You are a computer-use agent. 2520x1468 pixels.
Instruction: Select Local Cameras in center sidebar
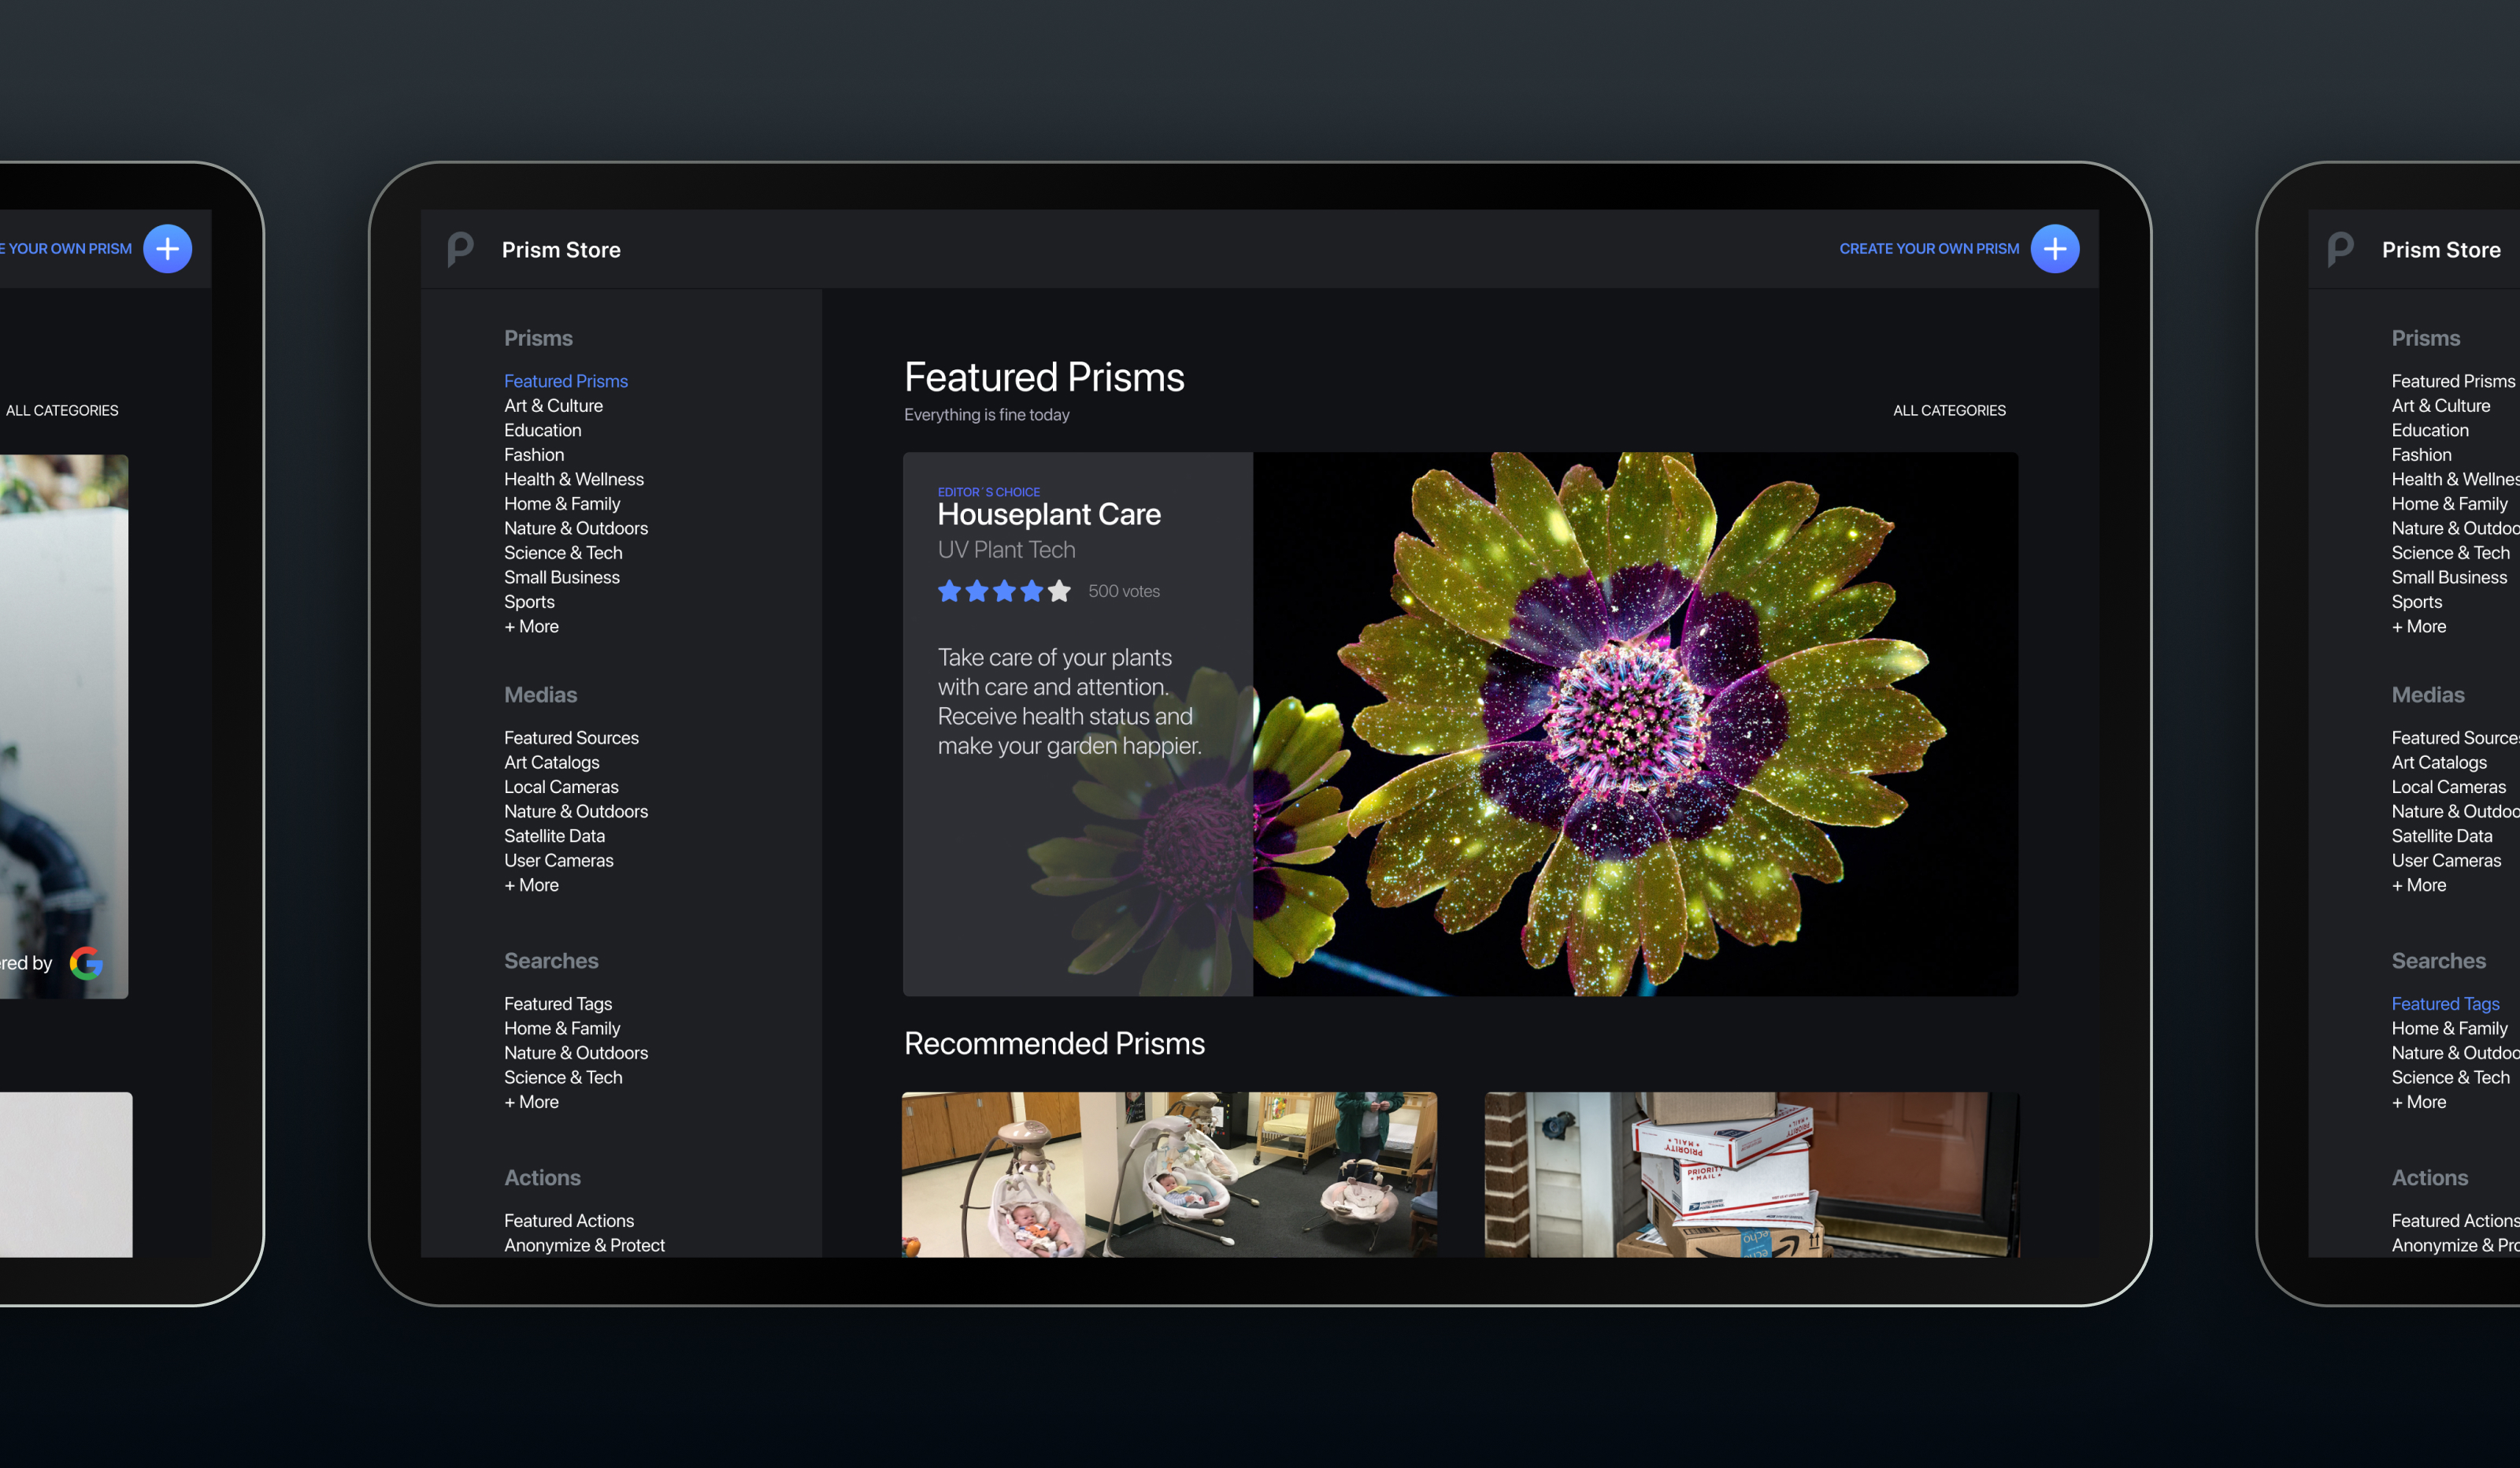[x=561, y=787]
